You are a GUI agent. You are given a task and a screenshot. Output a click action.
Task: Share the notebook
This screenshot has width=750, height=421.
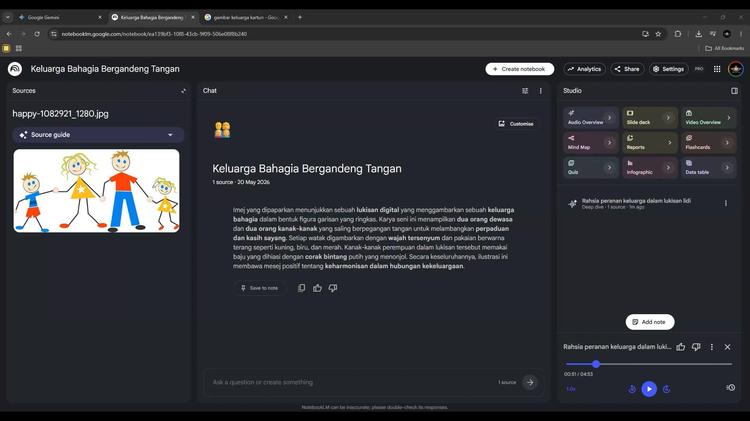[x=627, y=69]
